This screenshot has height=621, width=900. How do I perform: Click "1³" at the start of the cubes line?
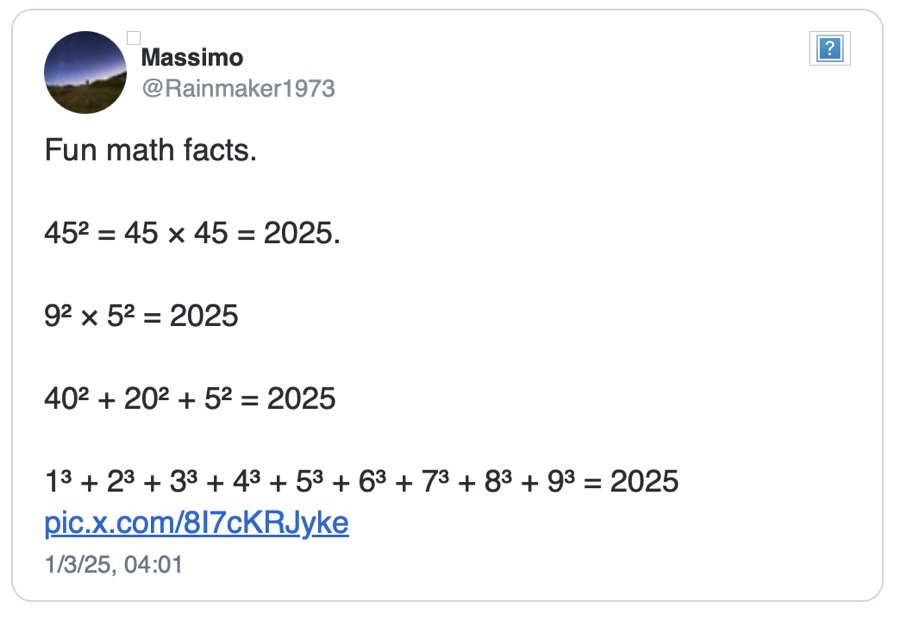pyautogui.click(x=58, y=482)
